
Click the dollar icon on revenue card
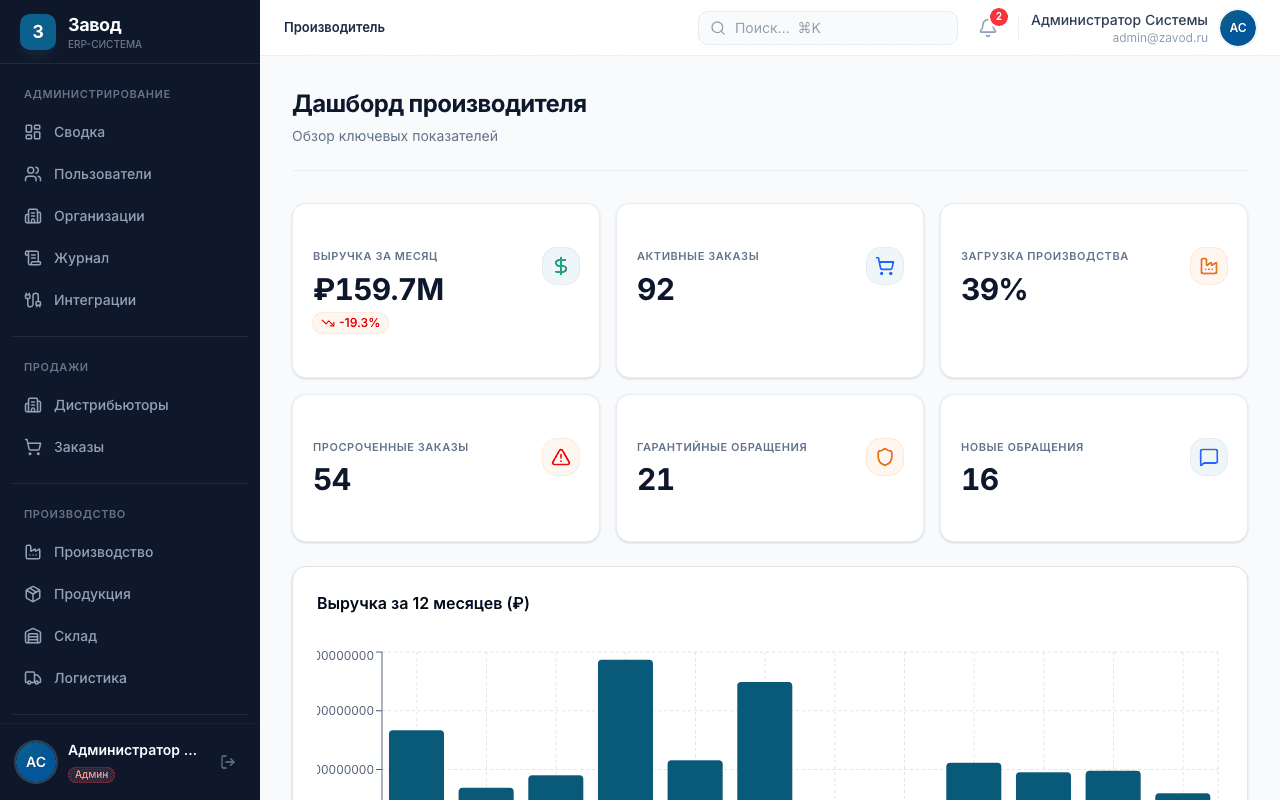click(x=560, y=265)
